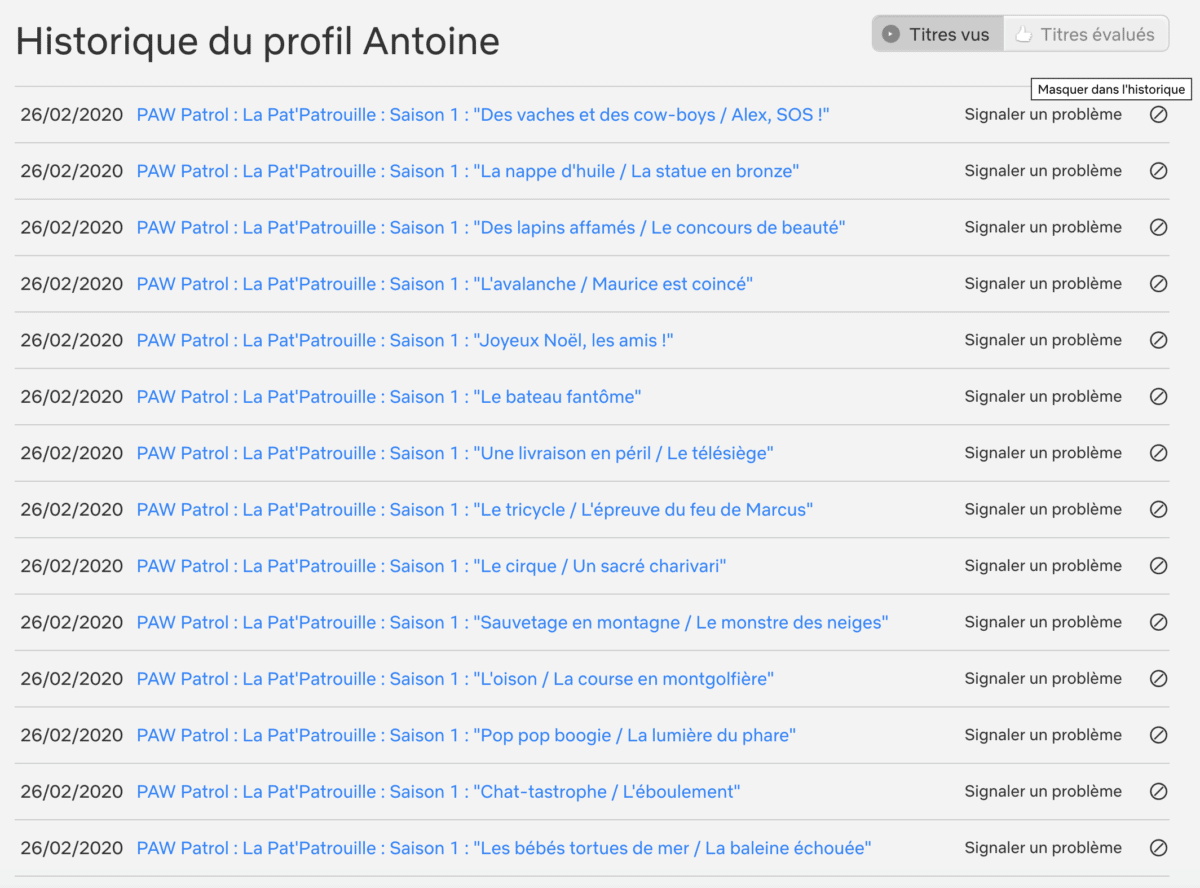Switch to the Titres évalués tab
1200x888 pixels.
[x=1086, y=34]
